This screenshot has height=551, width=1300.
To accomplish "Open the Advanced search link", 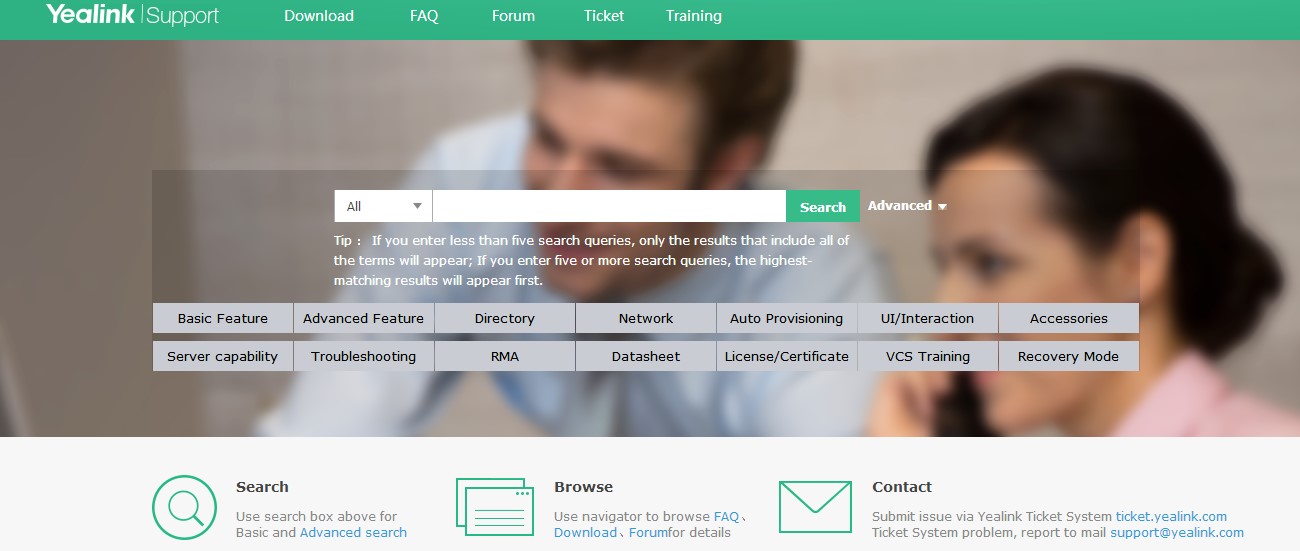I will [353, 532].
